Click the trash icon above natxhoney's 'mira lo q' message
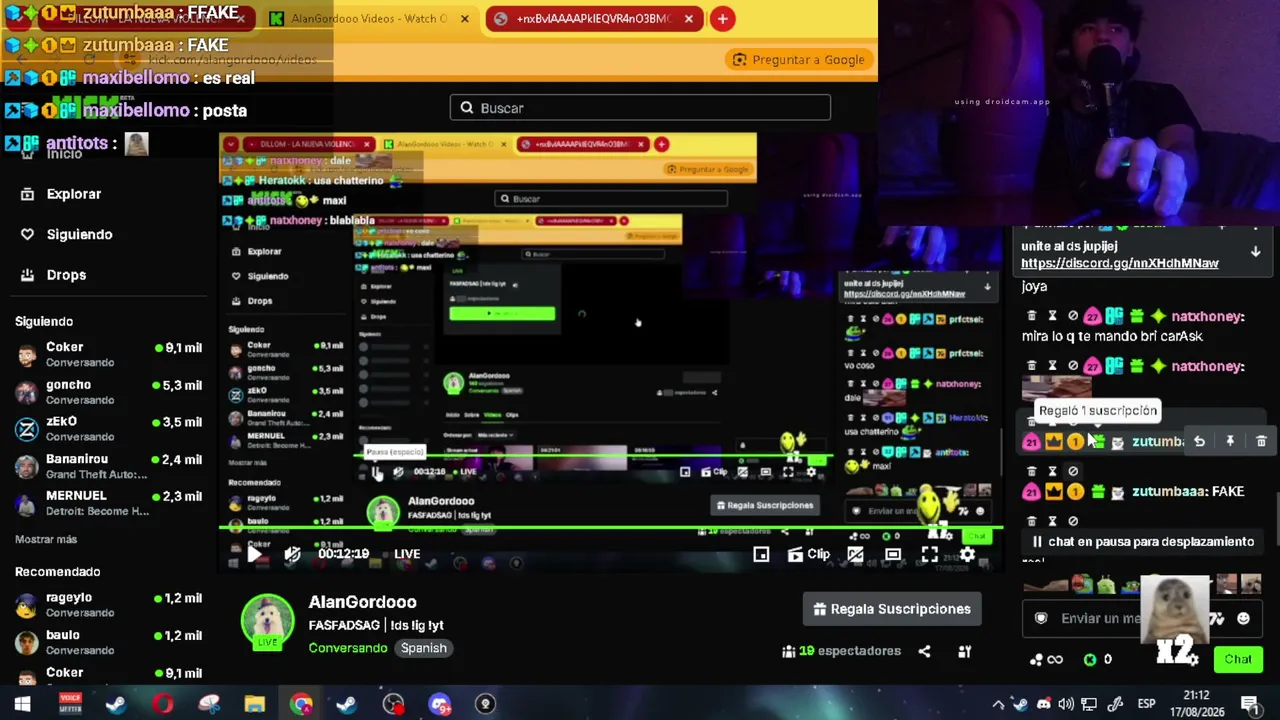 pos(1032,316)
